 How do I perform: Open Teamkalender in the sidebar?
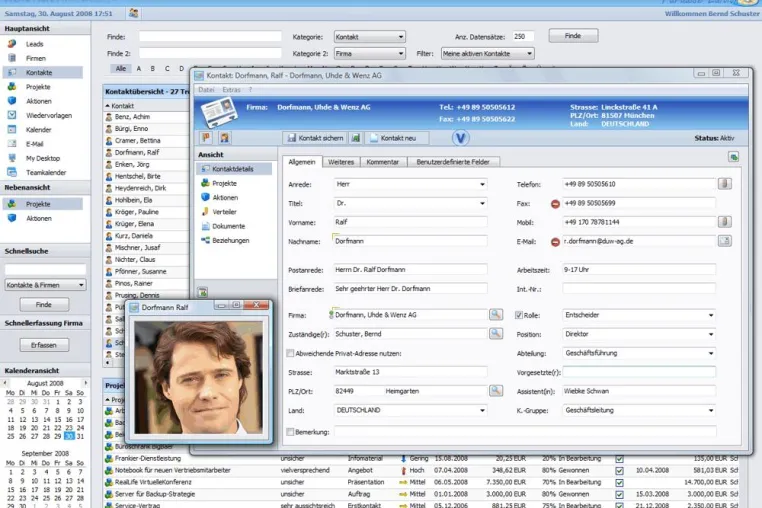coord(46,173)
